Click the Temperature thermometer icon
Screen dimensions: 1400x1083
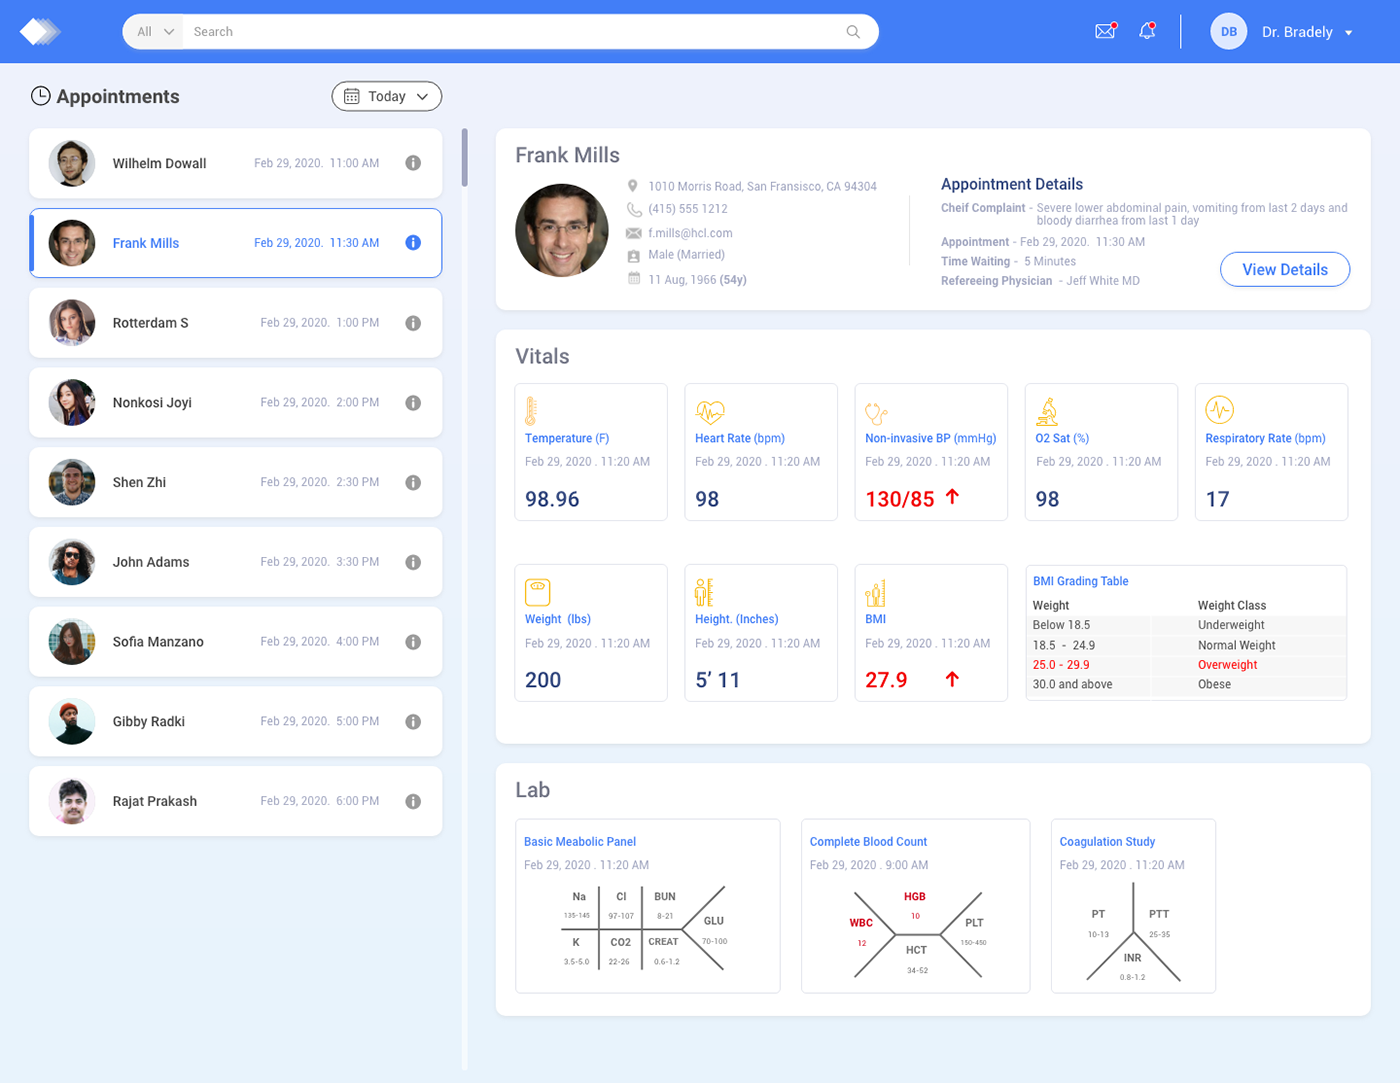click(x=531, y=411)
